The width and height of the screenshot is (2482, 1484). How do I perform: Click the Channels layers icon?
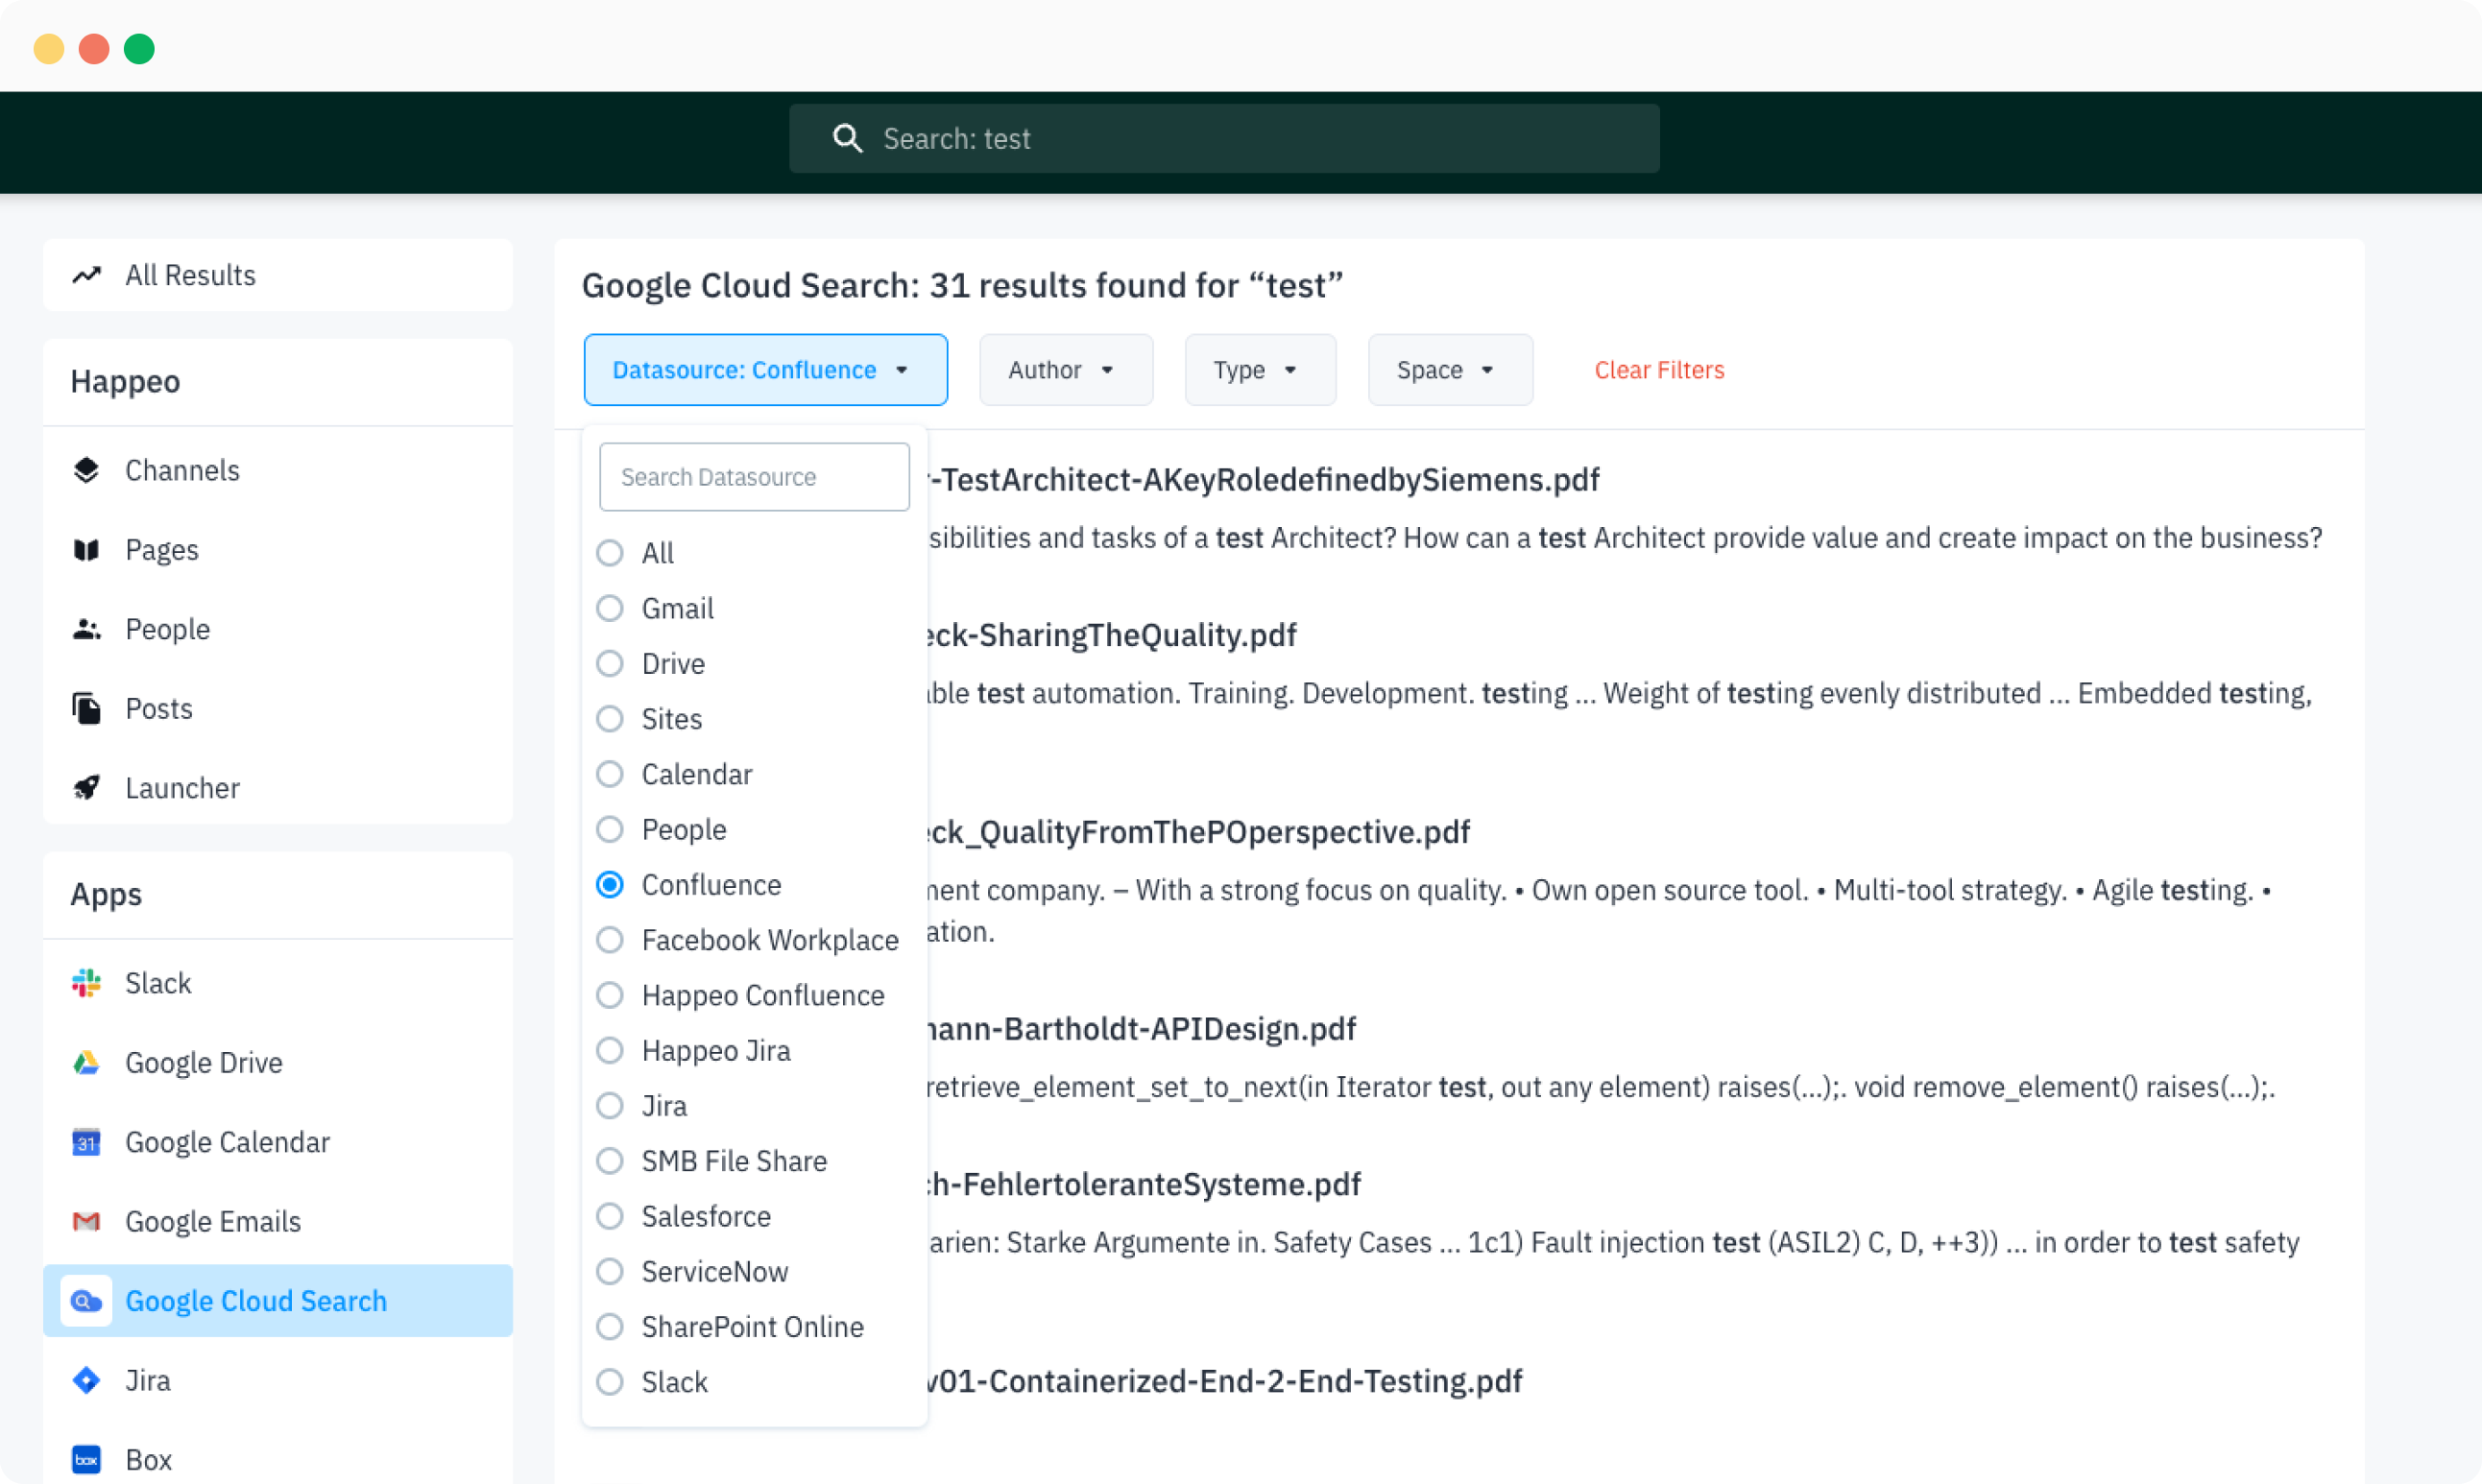coord(87,470)
